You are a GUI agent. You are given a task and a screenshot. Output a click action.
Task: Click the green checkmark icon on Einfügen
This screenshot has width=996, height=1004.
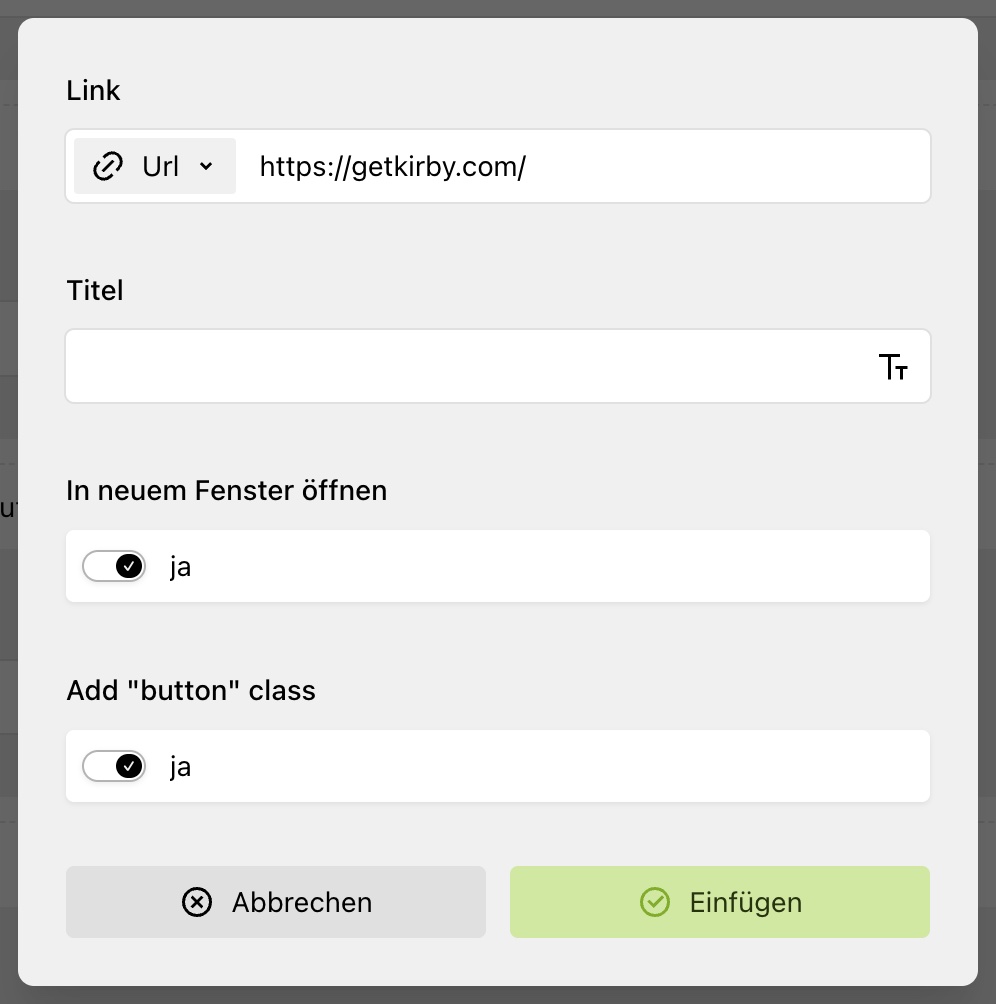coord(654,902)
